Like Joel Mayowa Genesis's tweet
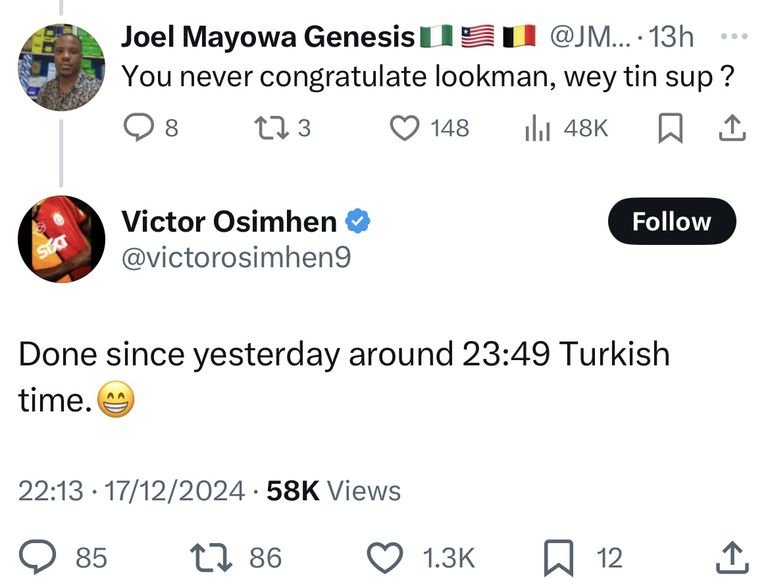This screenshot has height=578, width=770. (404, 128)
